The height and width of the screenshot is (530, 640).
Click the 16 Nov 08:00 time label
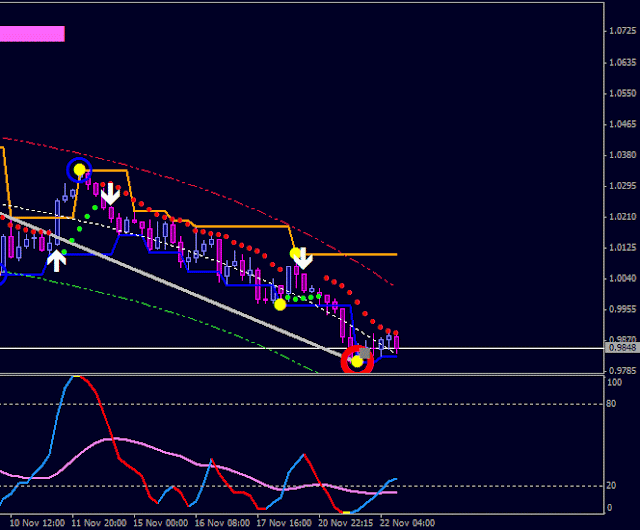(x=222, y=523)
